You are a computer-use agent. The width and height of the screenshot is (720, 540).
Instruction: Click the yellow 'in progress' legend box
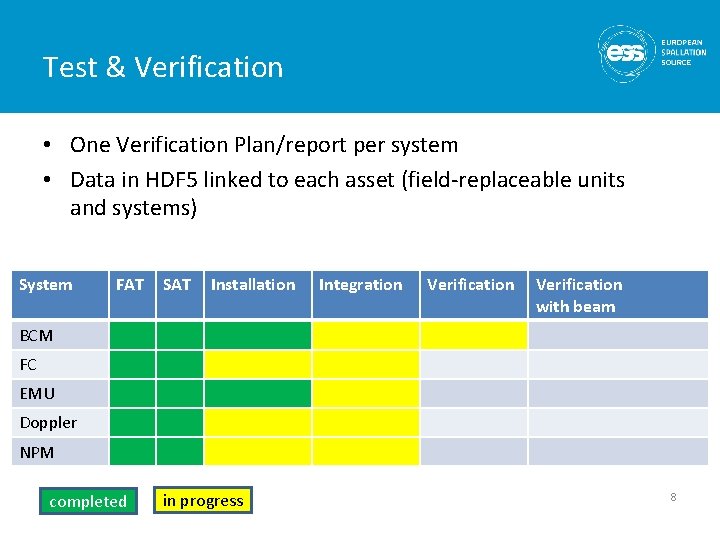203,500
